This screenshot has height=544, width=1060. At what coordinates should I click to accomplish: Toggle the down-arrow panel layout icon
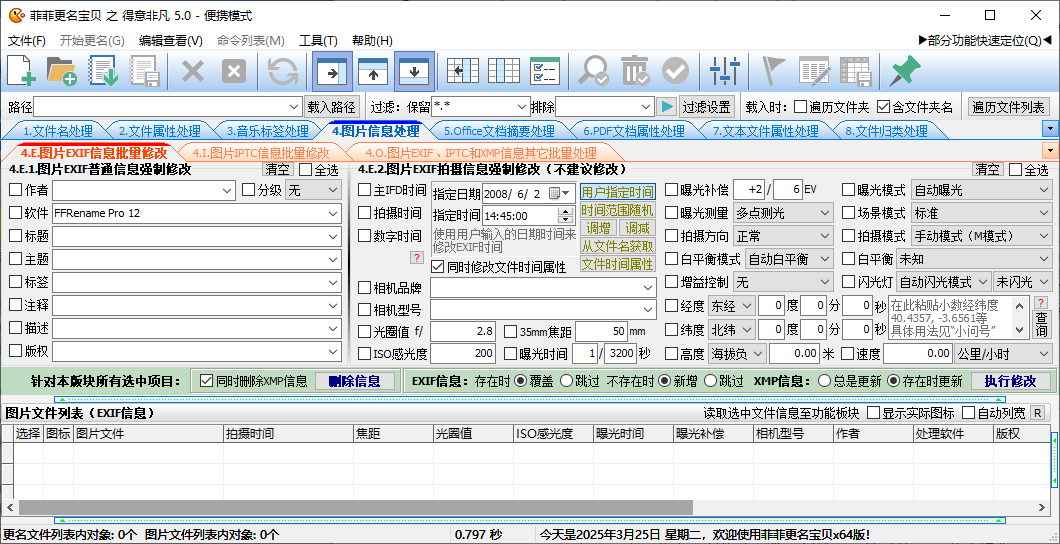point(414,71)
